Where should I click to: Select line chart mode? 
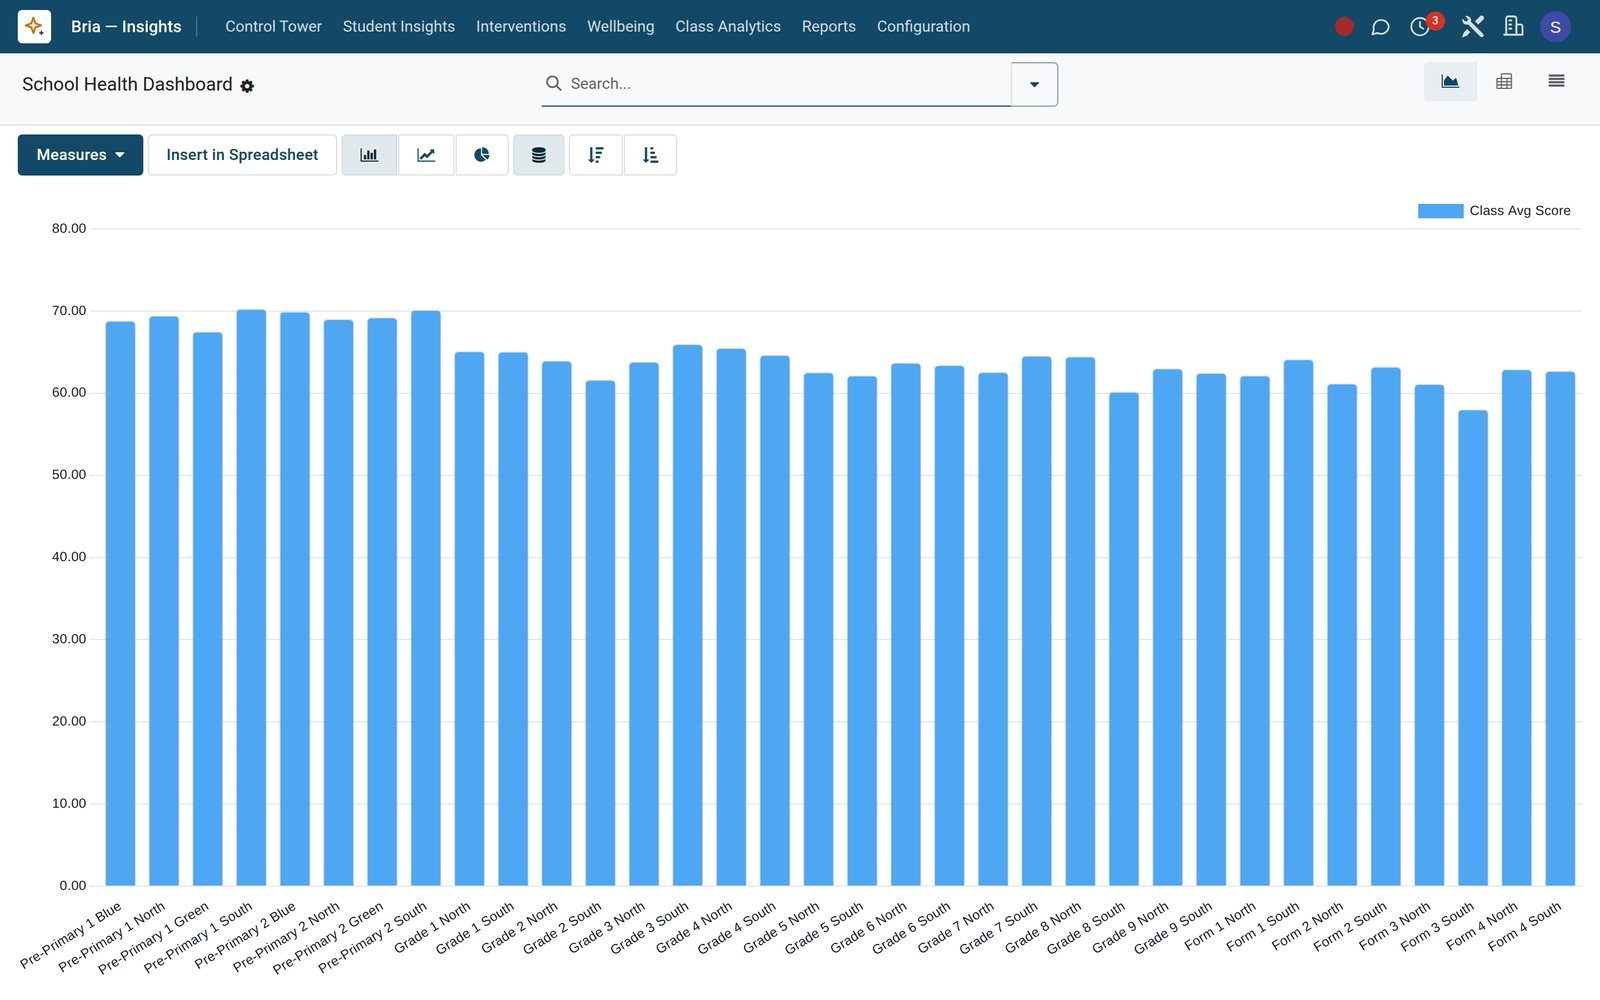point(426,155)
